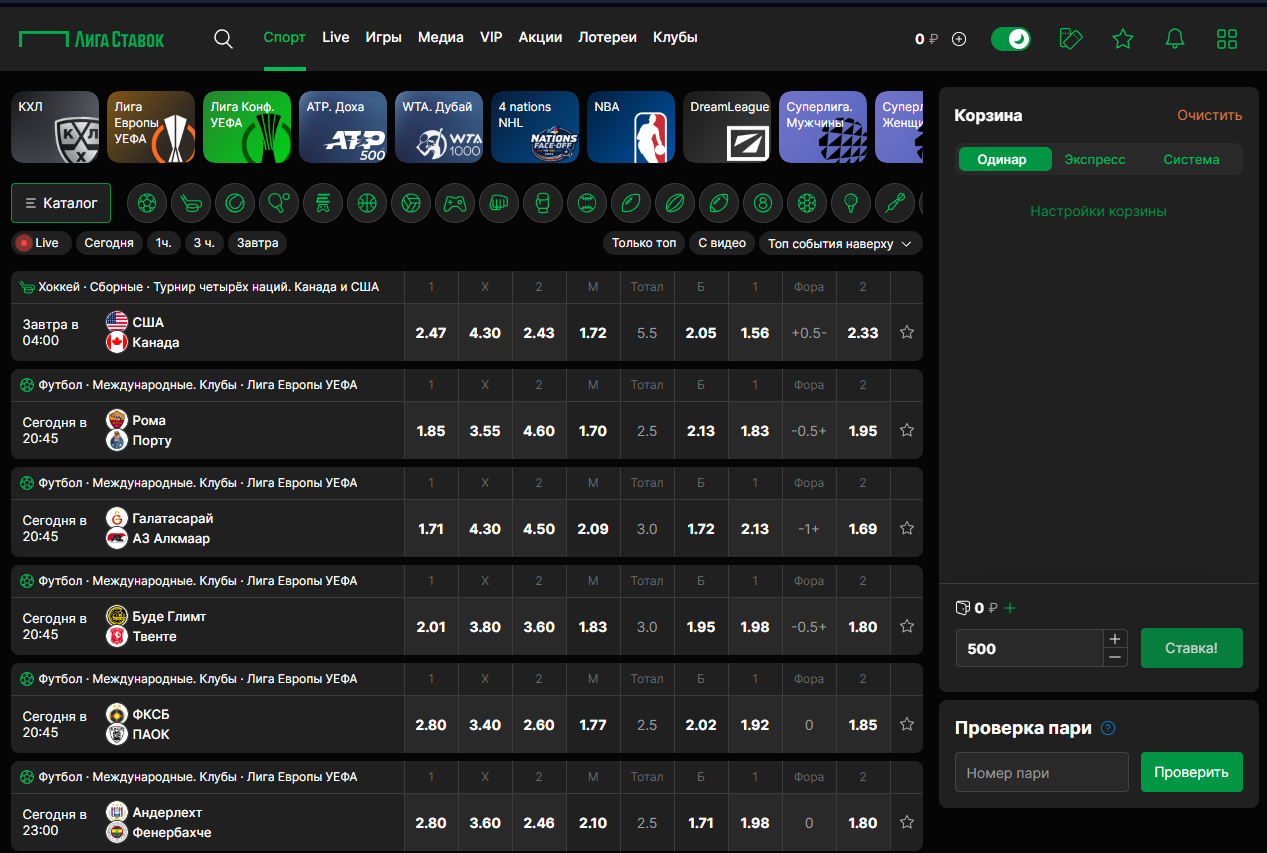
Task: Open favorites star icon in header
Action: 1123,39
